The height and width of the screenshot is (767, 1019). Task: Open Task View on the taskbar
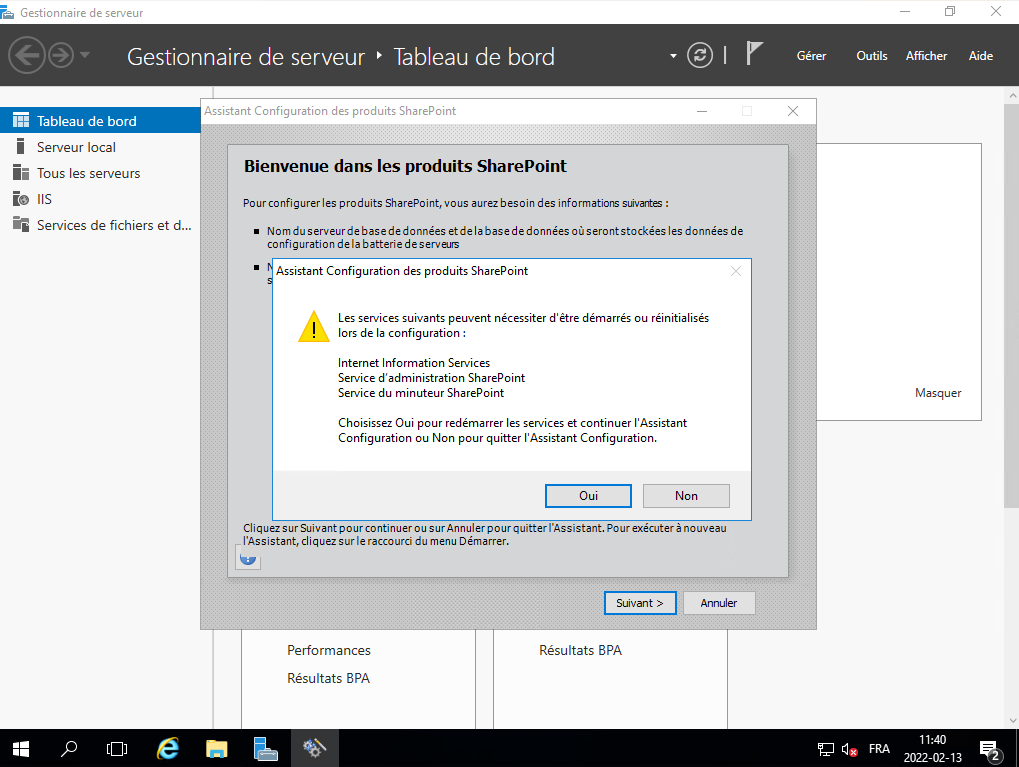point(117,749)
